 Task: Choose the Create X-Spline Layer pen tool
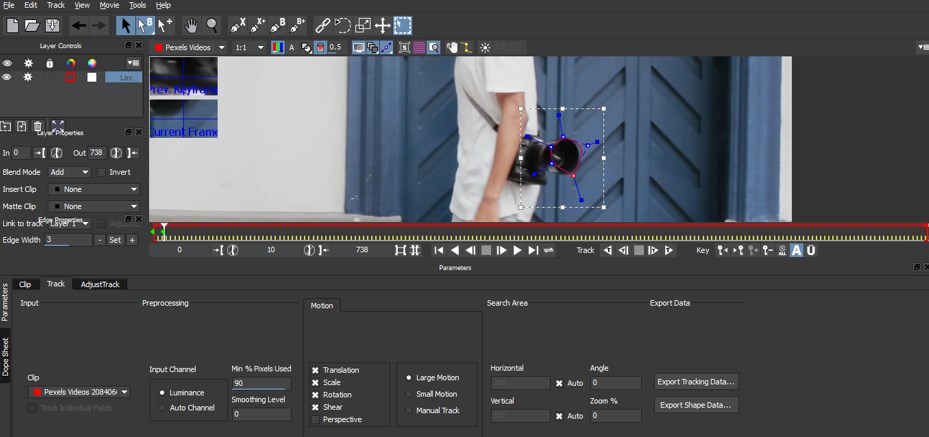[238, 25]
